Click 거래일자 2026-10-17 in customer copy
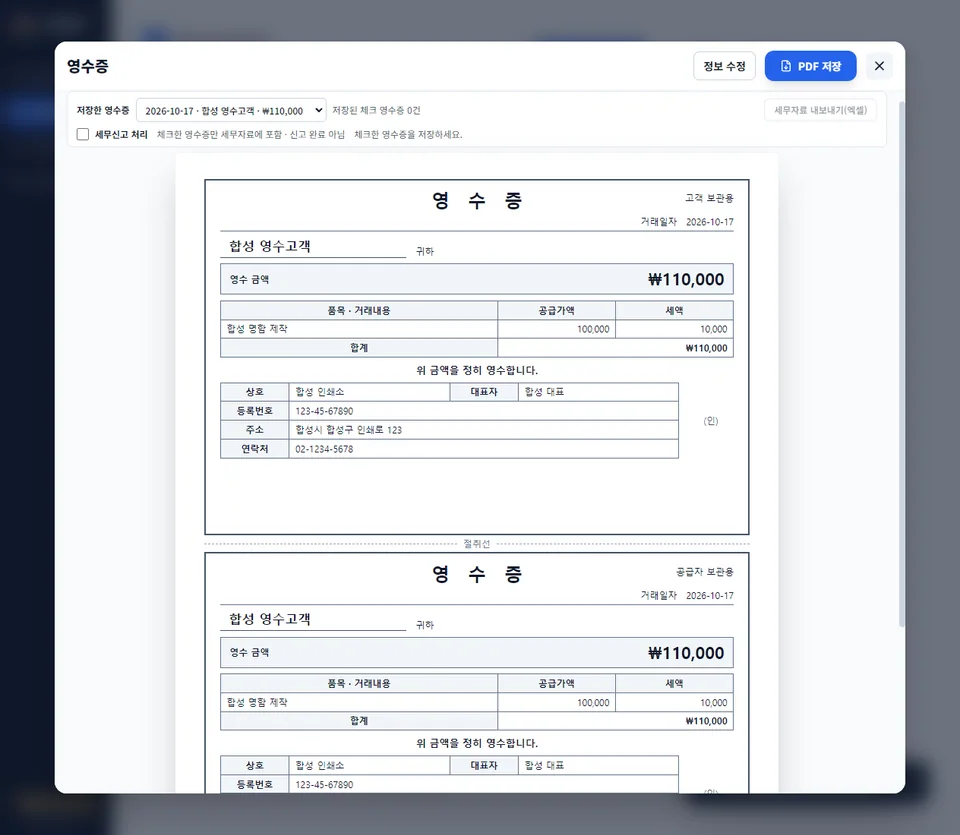 tap(687, 222)
